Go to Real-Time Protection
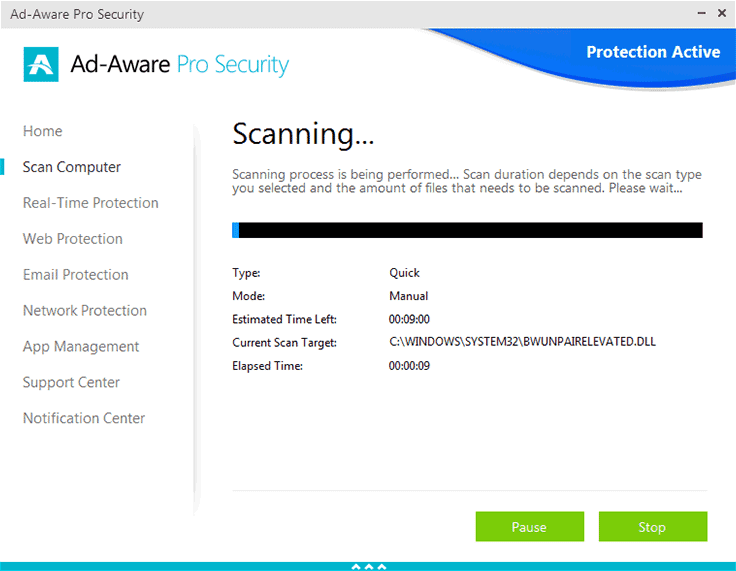 (x=91, y=203)
